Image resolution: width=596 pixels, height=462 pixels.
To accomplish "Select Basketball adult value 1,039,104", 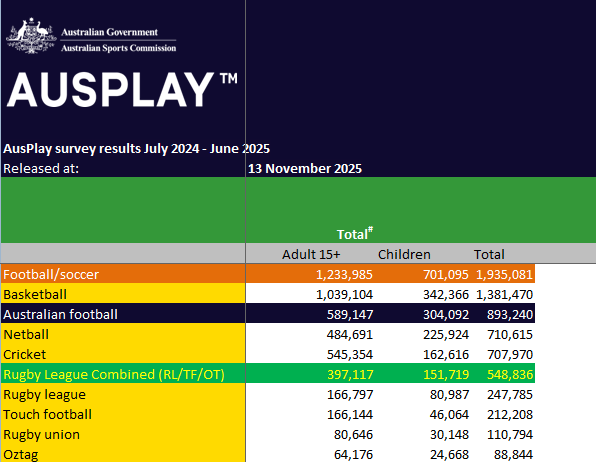I will tap(344, 294).
